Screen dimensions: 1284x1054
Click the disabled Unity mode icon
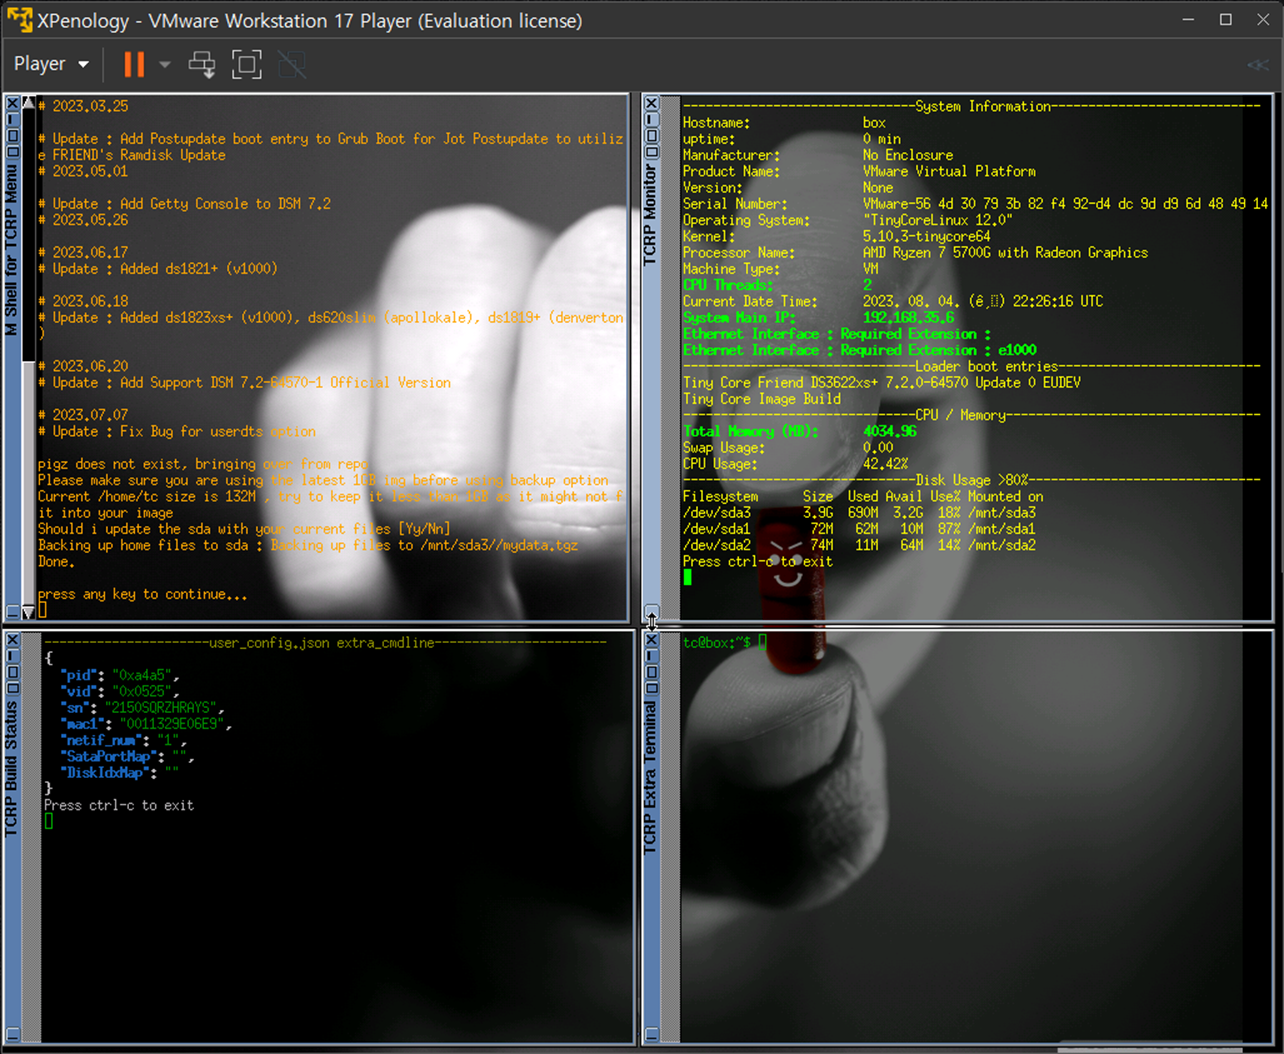(x=291, y=64)
